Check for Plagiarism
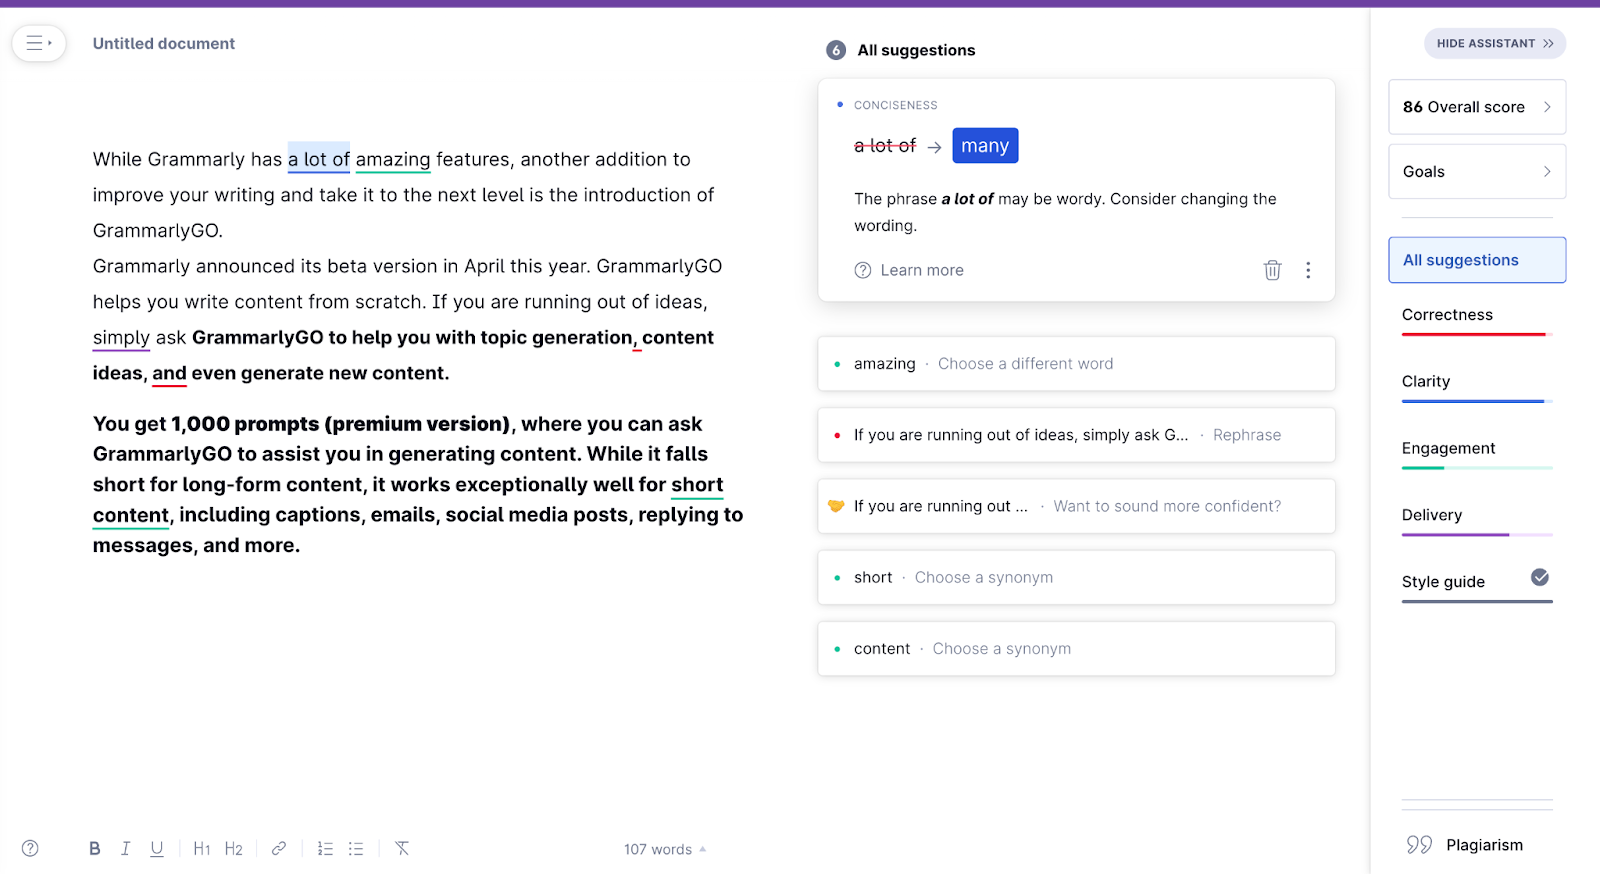The image size is (1600, 874). (x=1484, y=845)
